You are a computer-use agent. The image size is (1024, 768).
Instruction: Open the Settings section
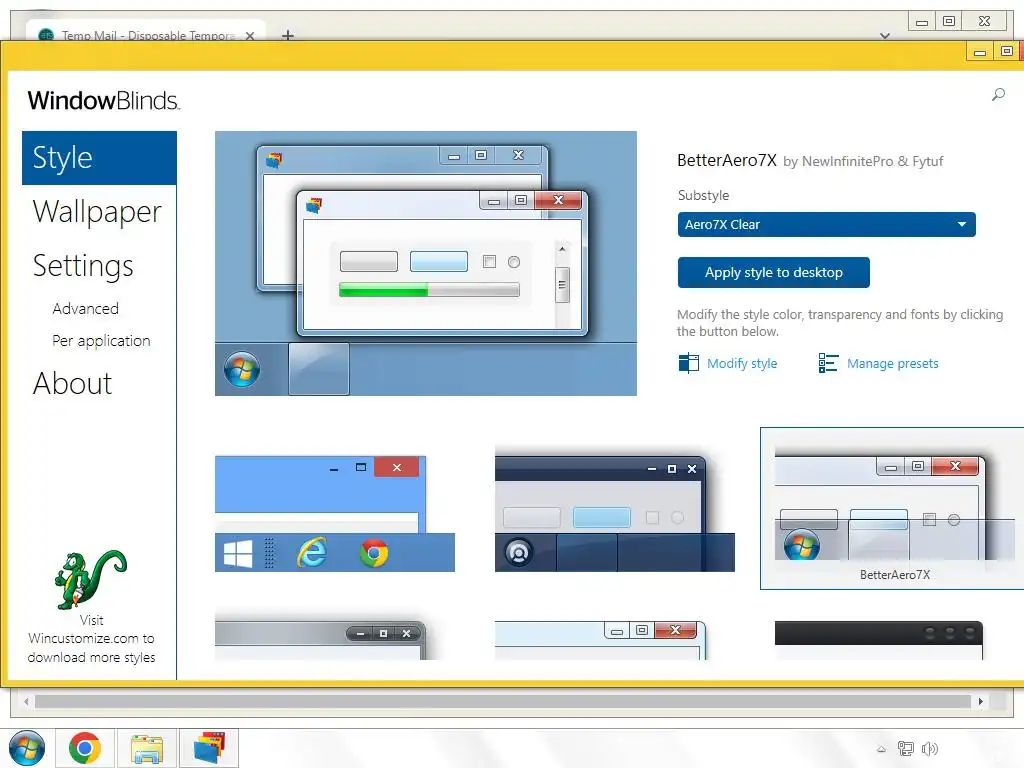83,266
